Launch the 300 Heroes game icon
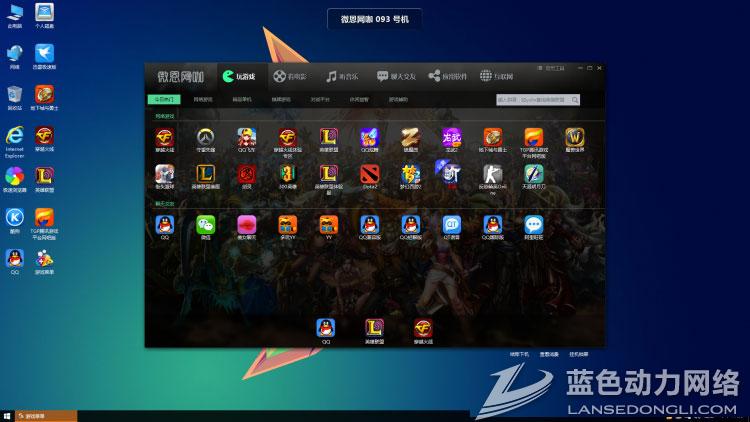 pos(287,174)
